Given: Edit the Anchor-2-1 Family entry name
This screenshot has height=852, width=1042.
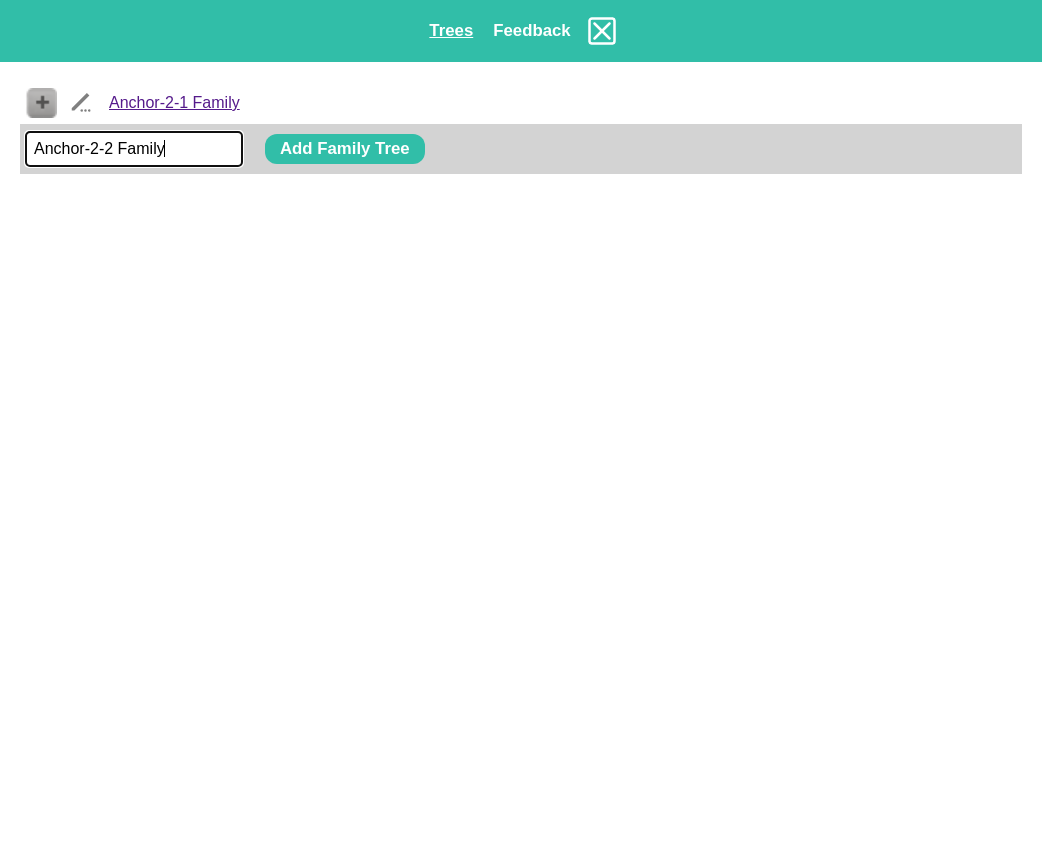Looking at the screenshot, I should pyautogui.click(x=81, y=103).
